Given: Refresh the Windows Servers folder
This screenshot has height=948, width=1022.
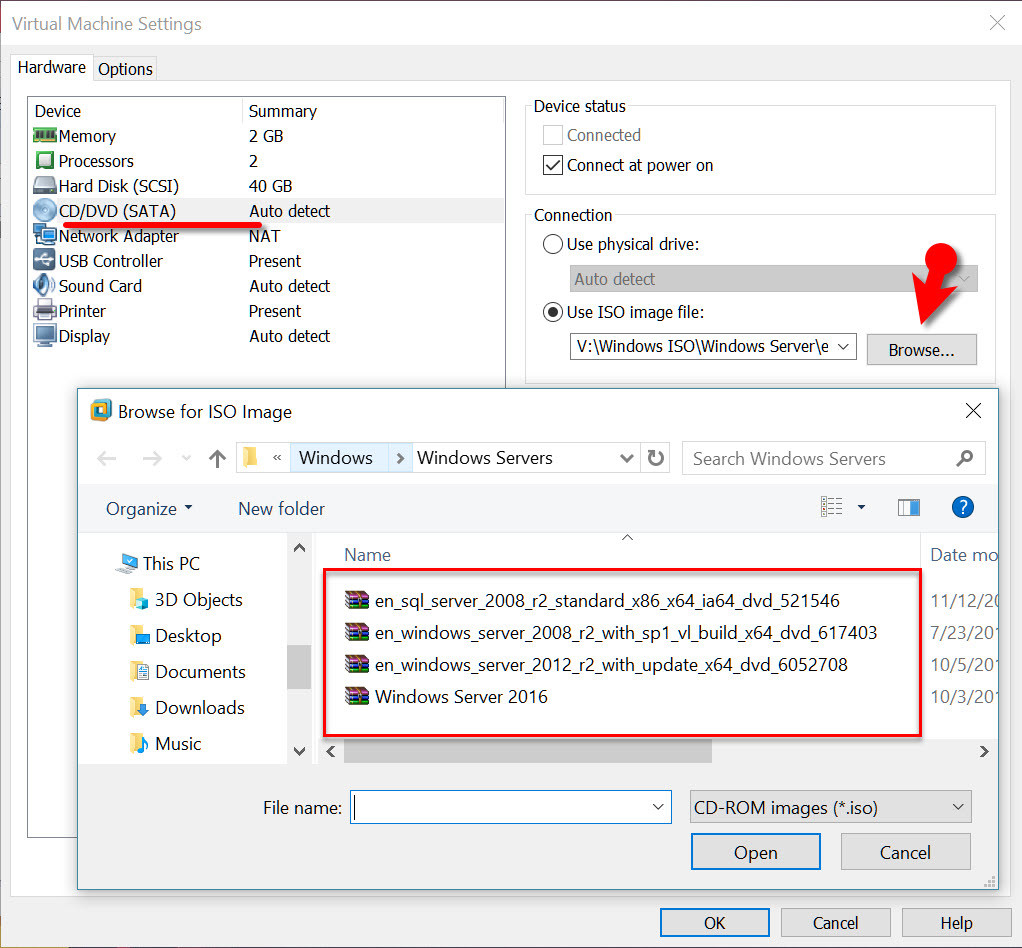Looking at the screenshot, I should (656, 458).
